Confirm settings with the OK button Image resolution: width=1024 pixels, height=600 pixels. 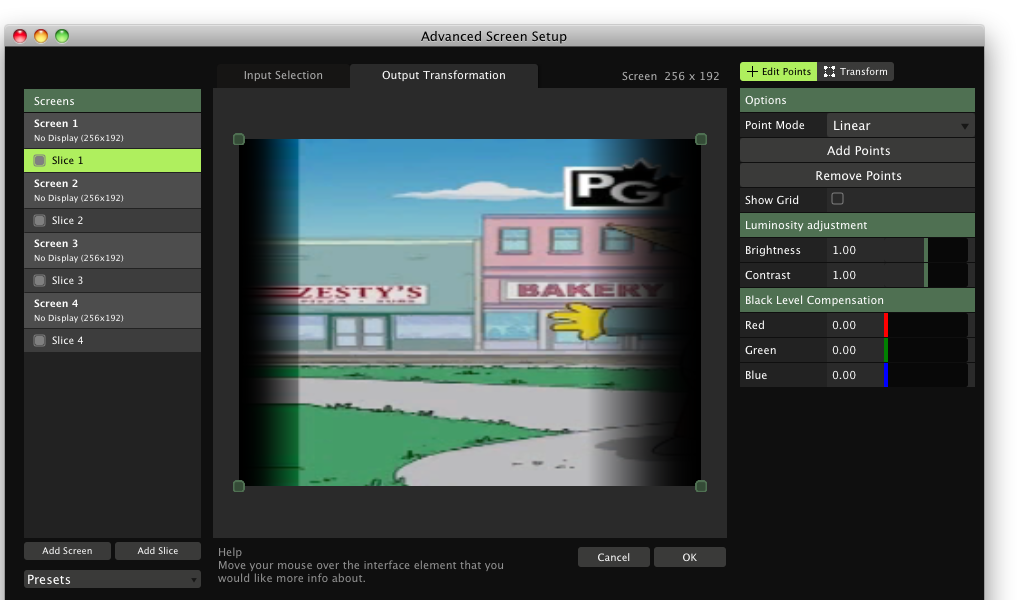690,558
